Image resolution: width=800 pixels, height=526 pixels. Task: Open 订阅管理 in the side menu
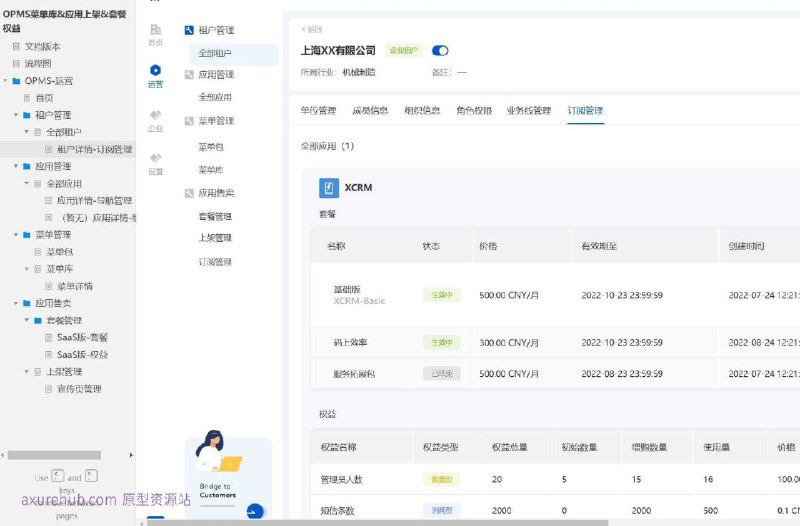(215, 262)
